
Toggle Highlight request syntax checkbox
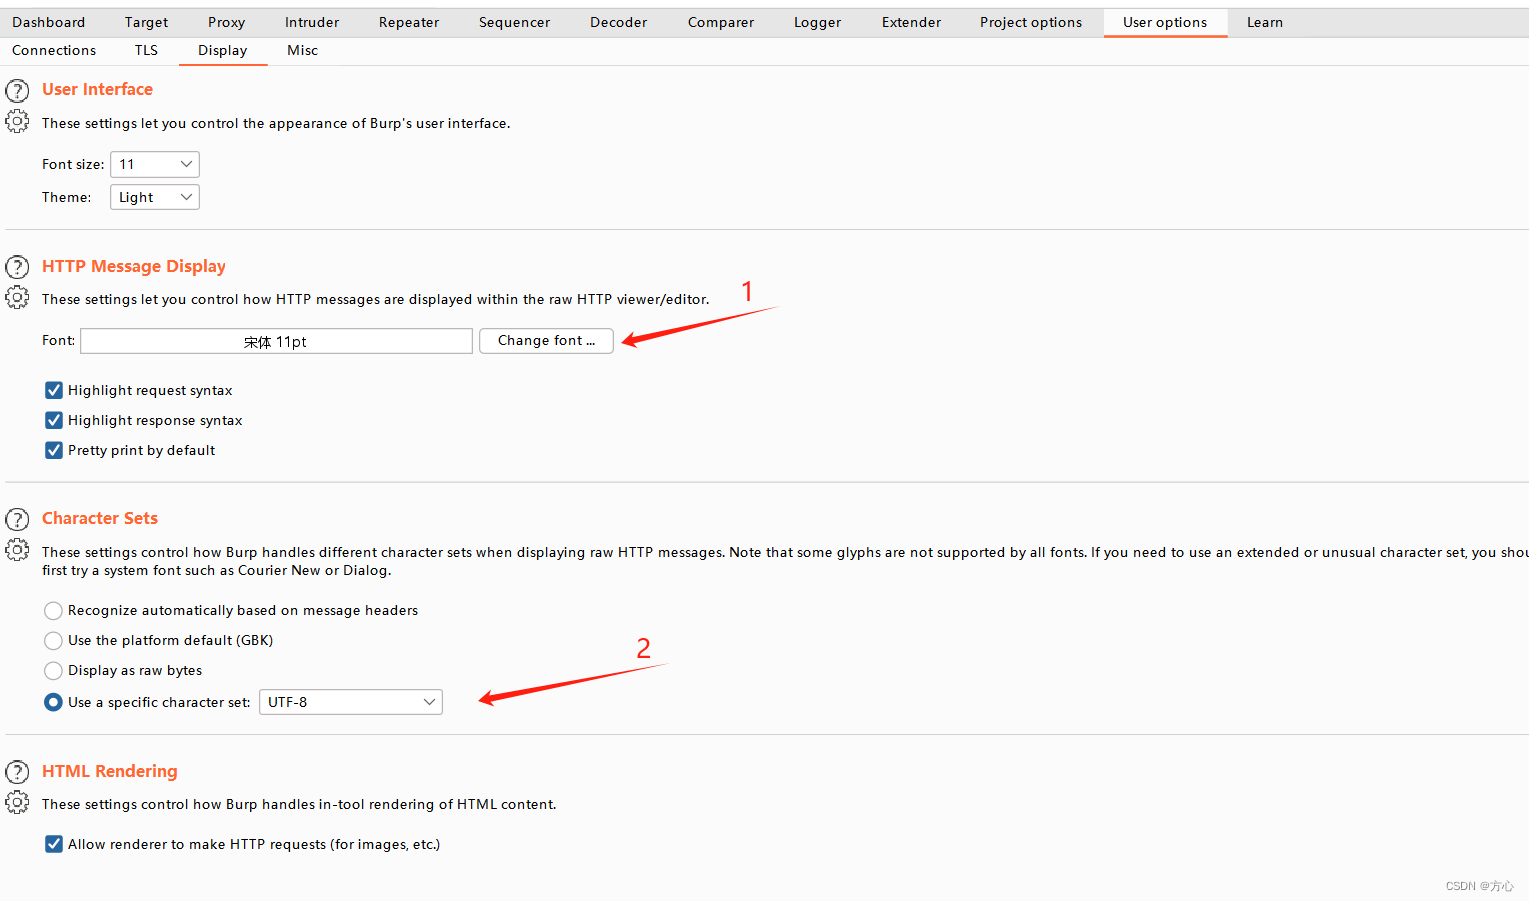click(x=54, y=390)
